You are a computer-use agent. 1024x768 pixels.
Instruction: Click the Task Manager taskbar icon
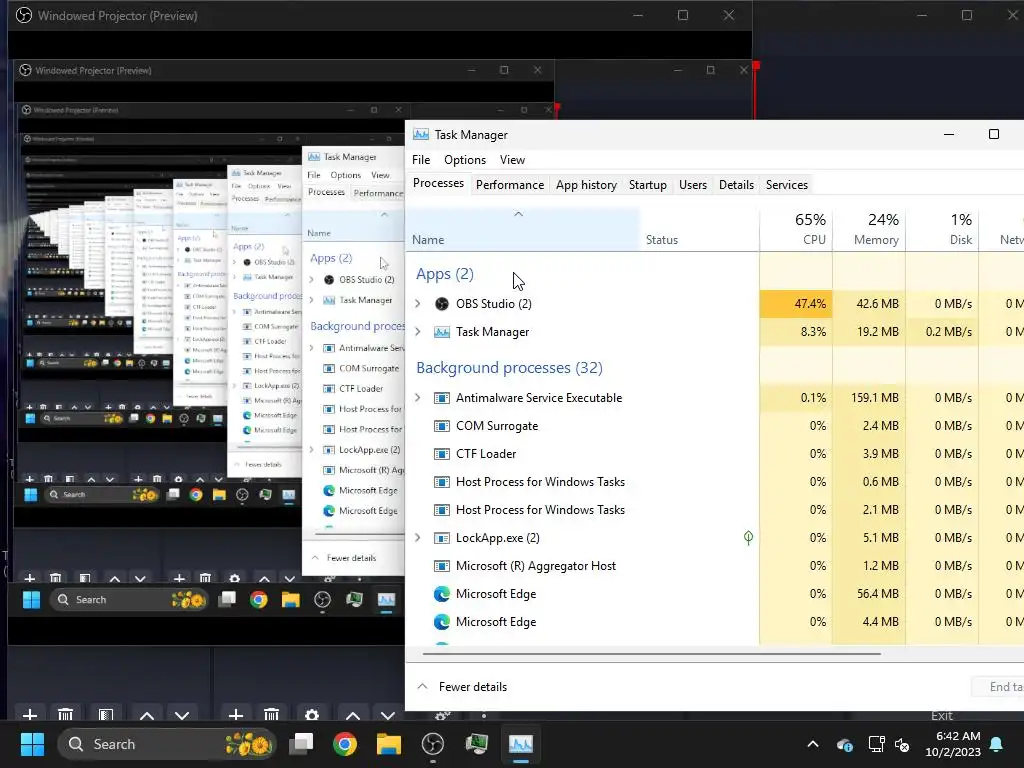[520, 744]
